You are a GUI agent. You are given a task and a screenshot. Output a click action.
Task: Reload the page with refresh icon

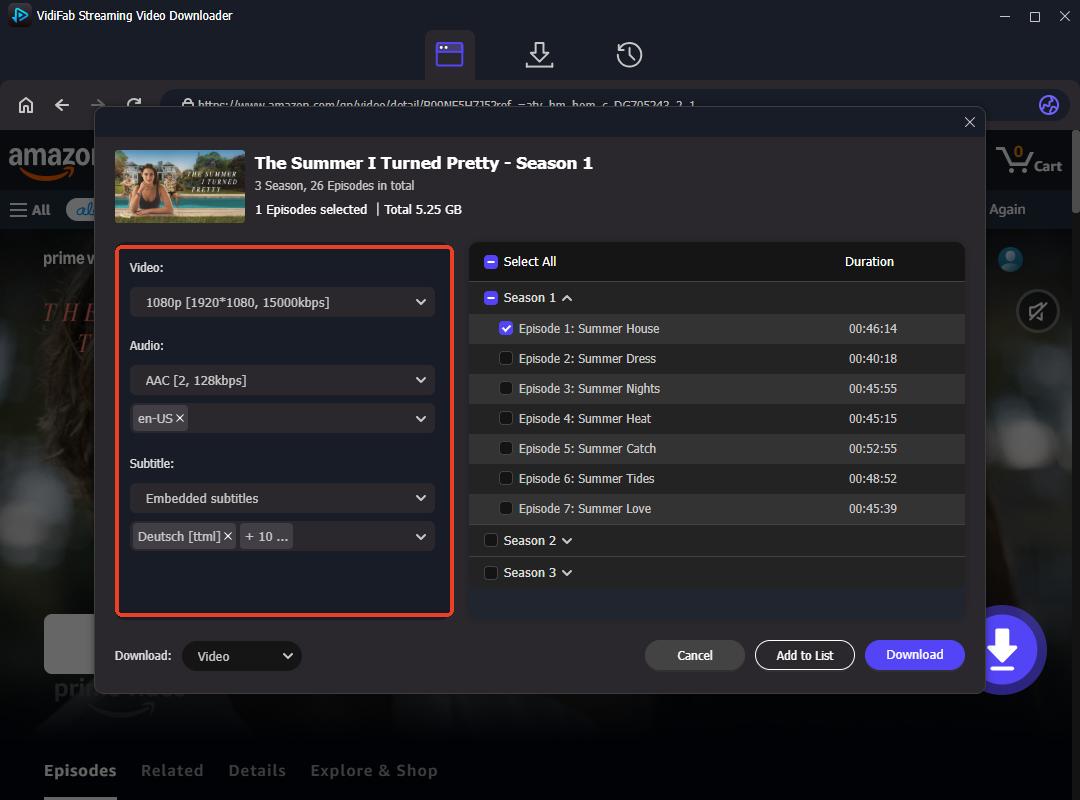tap(134, 103)
